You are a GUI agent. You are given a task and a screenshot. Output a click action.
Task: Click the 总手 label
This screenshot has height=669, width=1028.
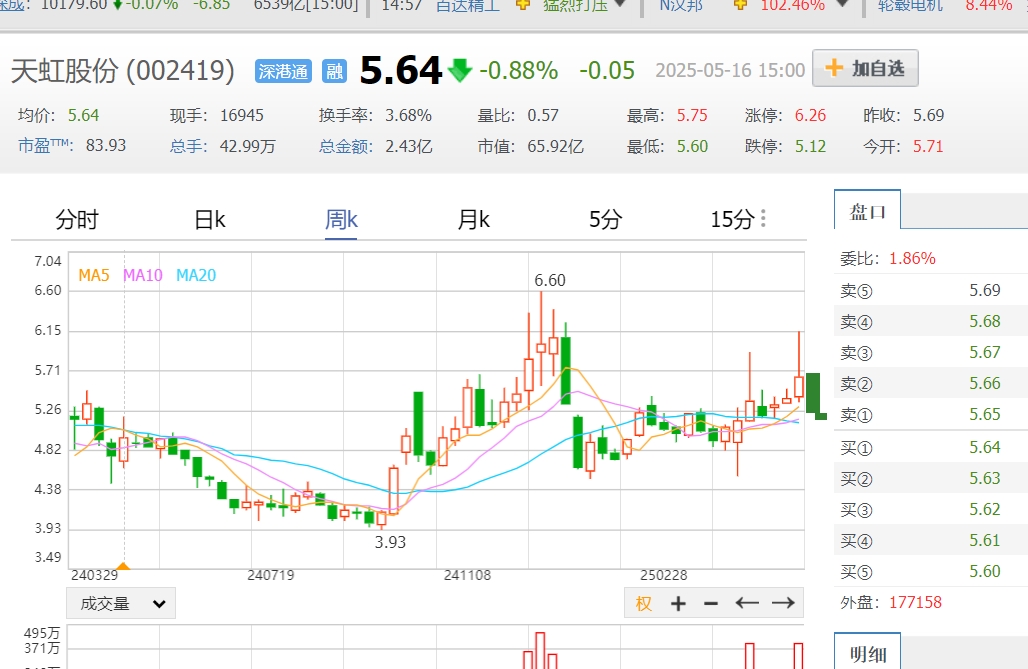(188, 146)
